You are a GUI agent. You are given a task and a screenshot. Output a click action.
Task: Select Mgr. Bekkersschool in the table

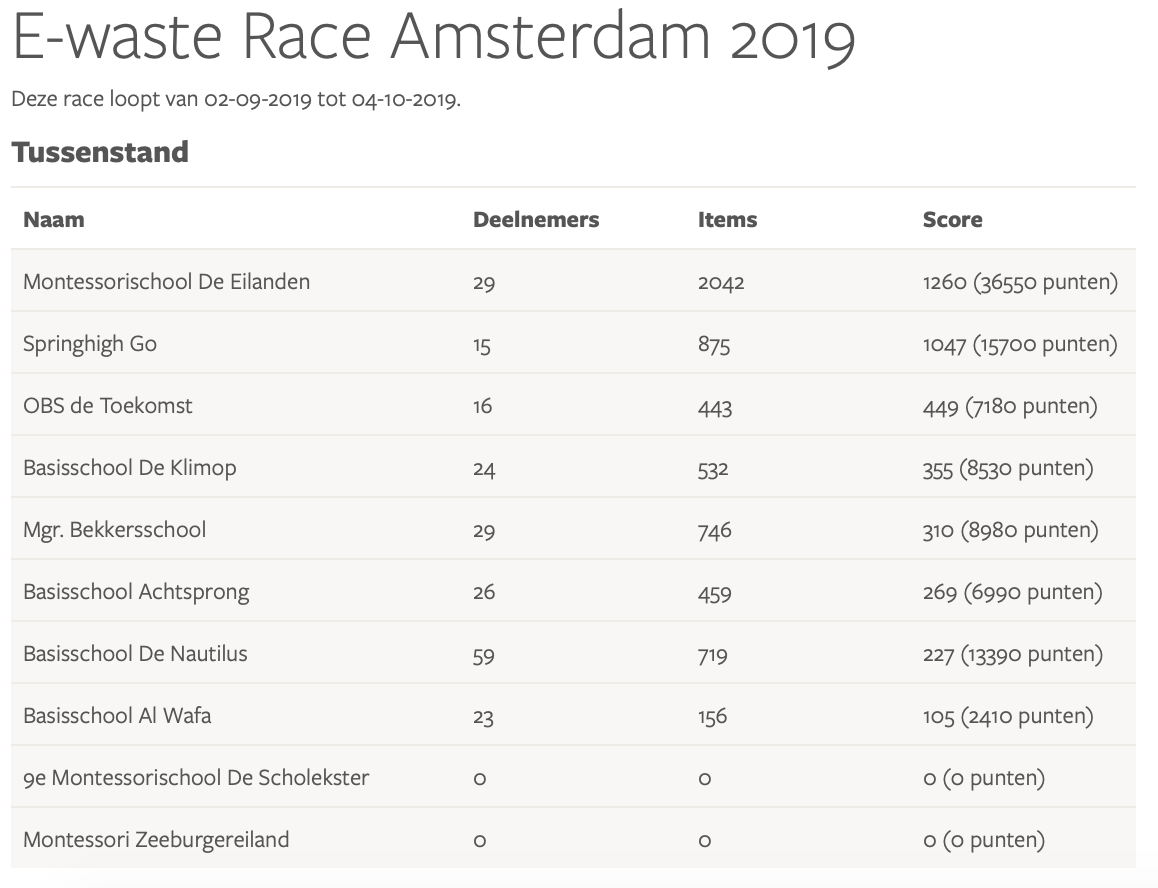click(114, 530)
